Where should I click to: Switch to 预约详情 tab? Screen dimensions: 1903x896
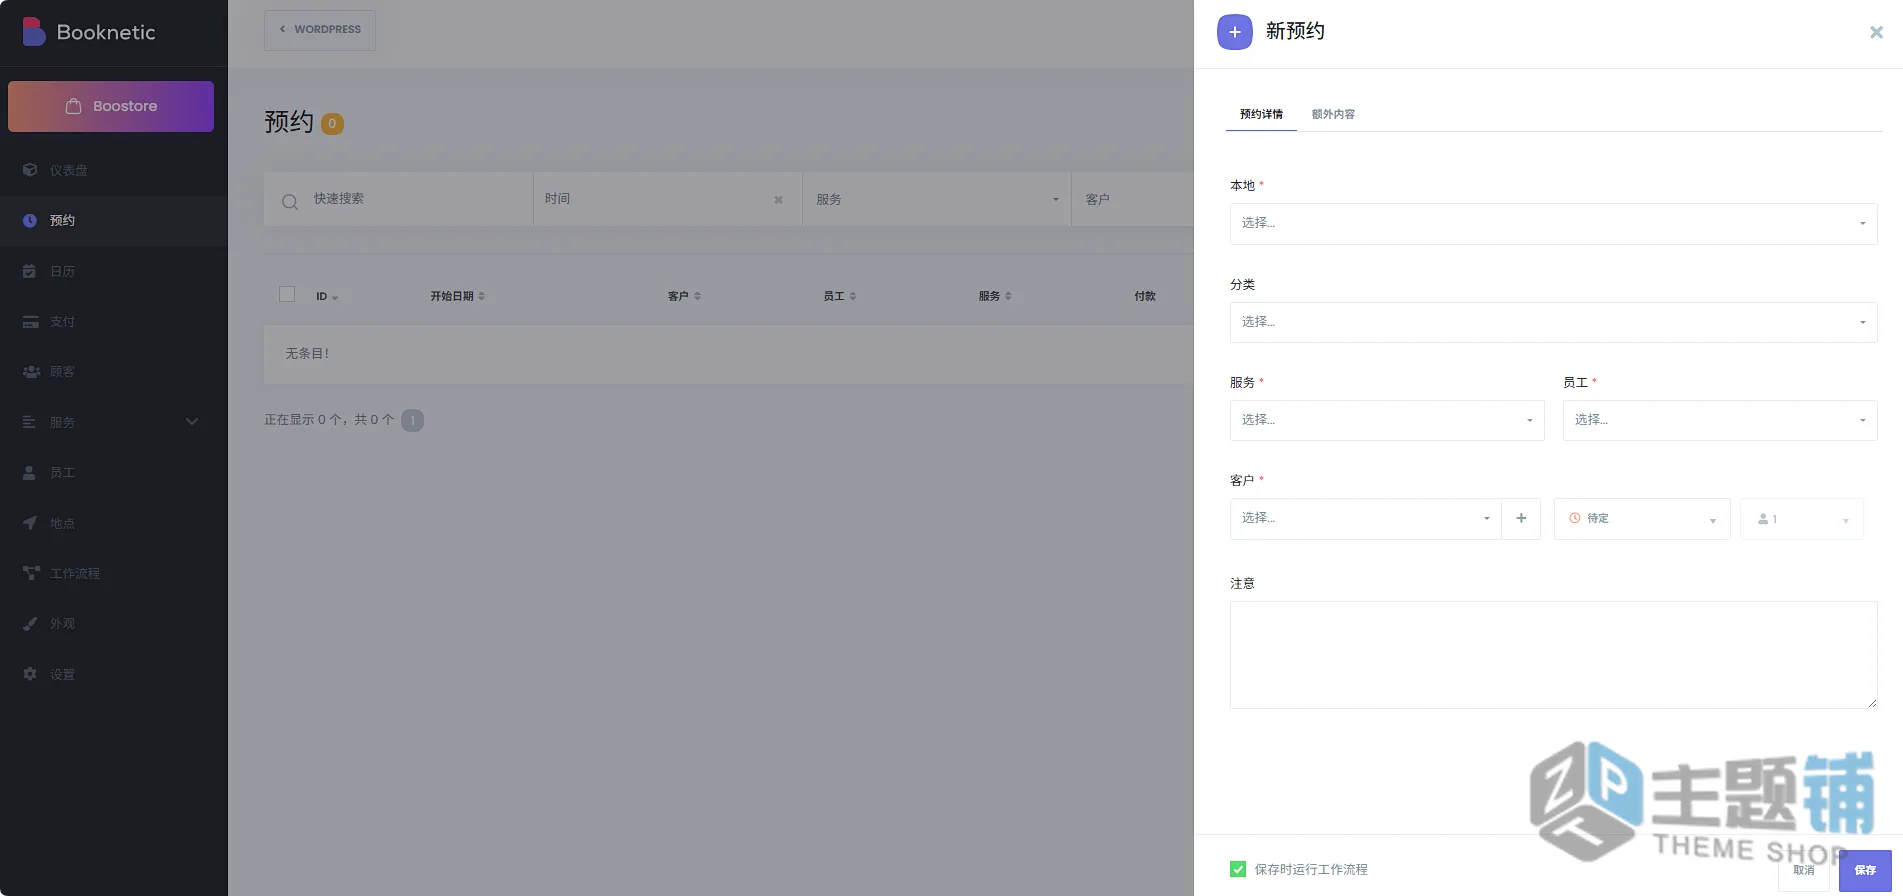(x=1261, y=114)
